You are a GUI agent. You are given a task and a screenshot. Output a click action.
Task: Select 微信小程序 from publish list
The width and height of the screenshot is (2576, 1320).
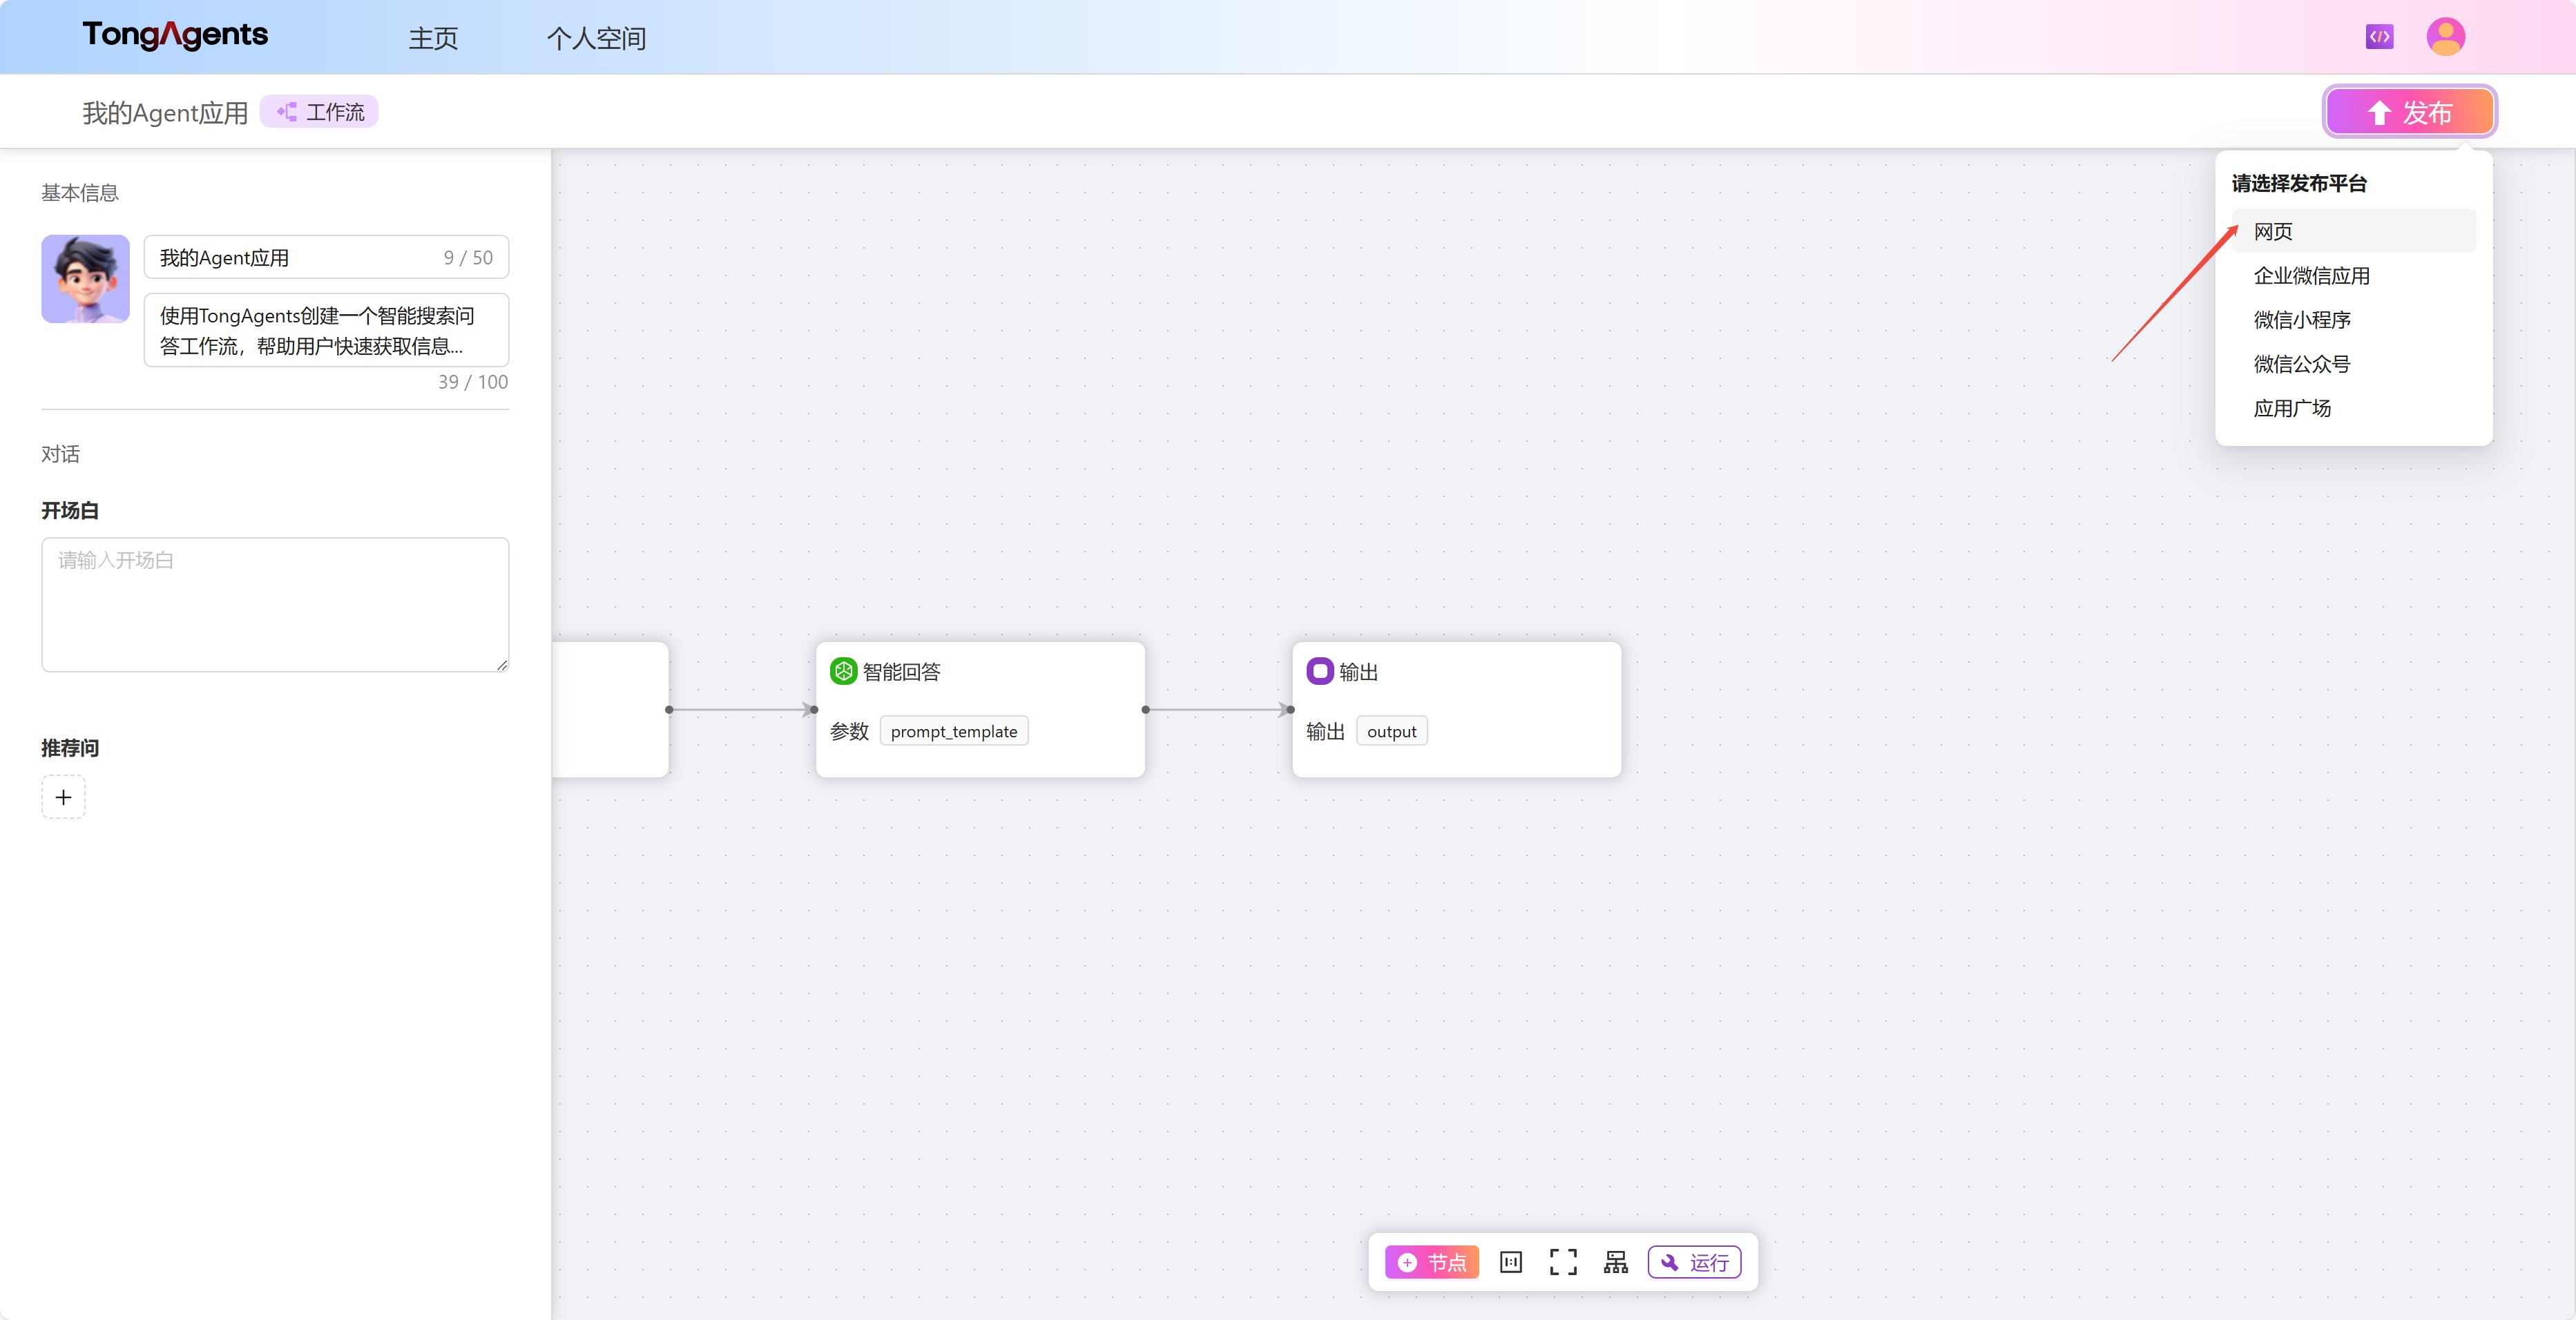[x=2301, y=320]
